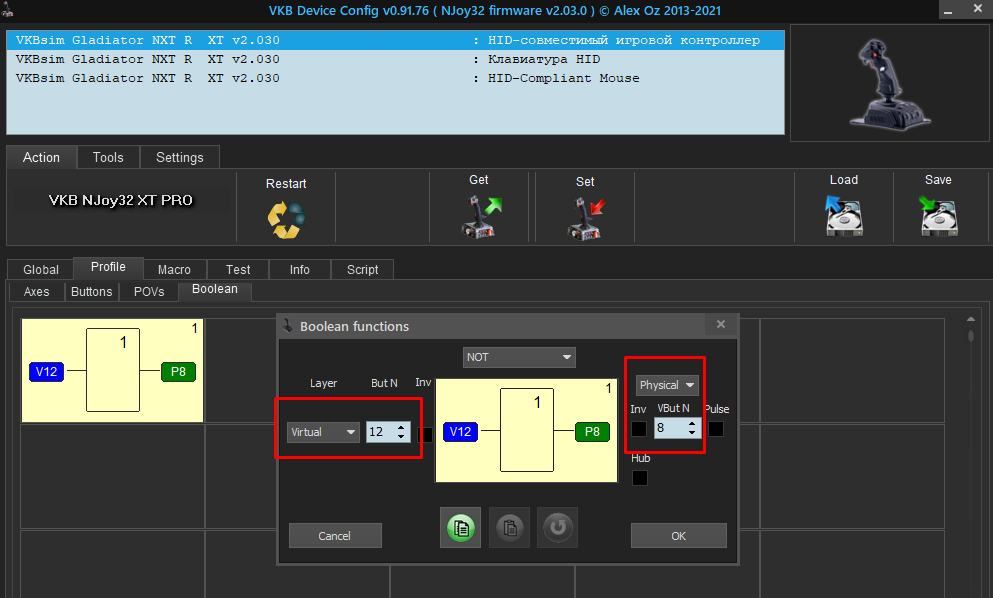Open the Macro tab

174,269
